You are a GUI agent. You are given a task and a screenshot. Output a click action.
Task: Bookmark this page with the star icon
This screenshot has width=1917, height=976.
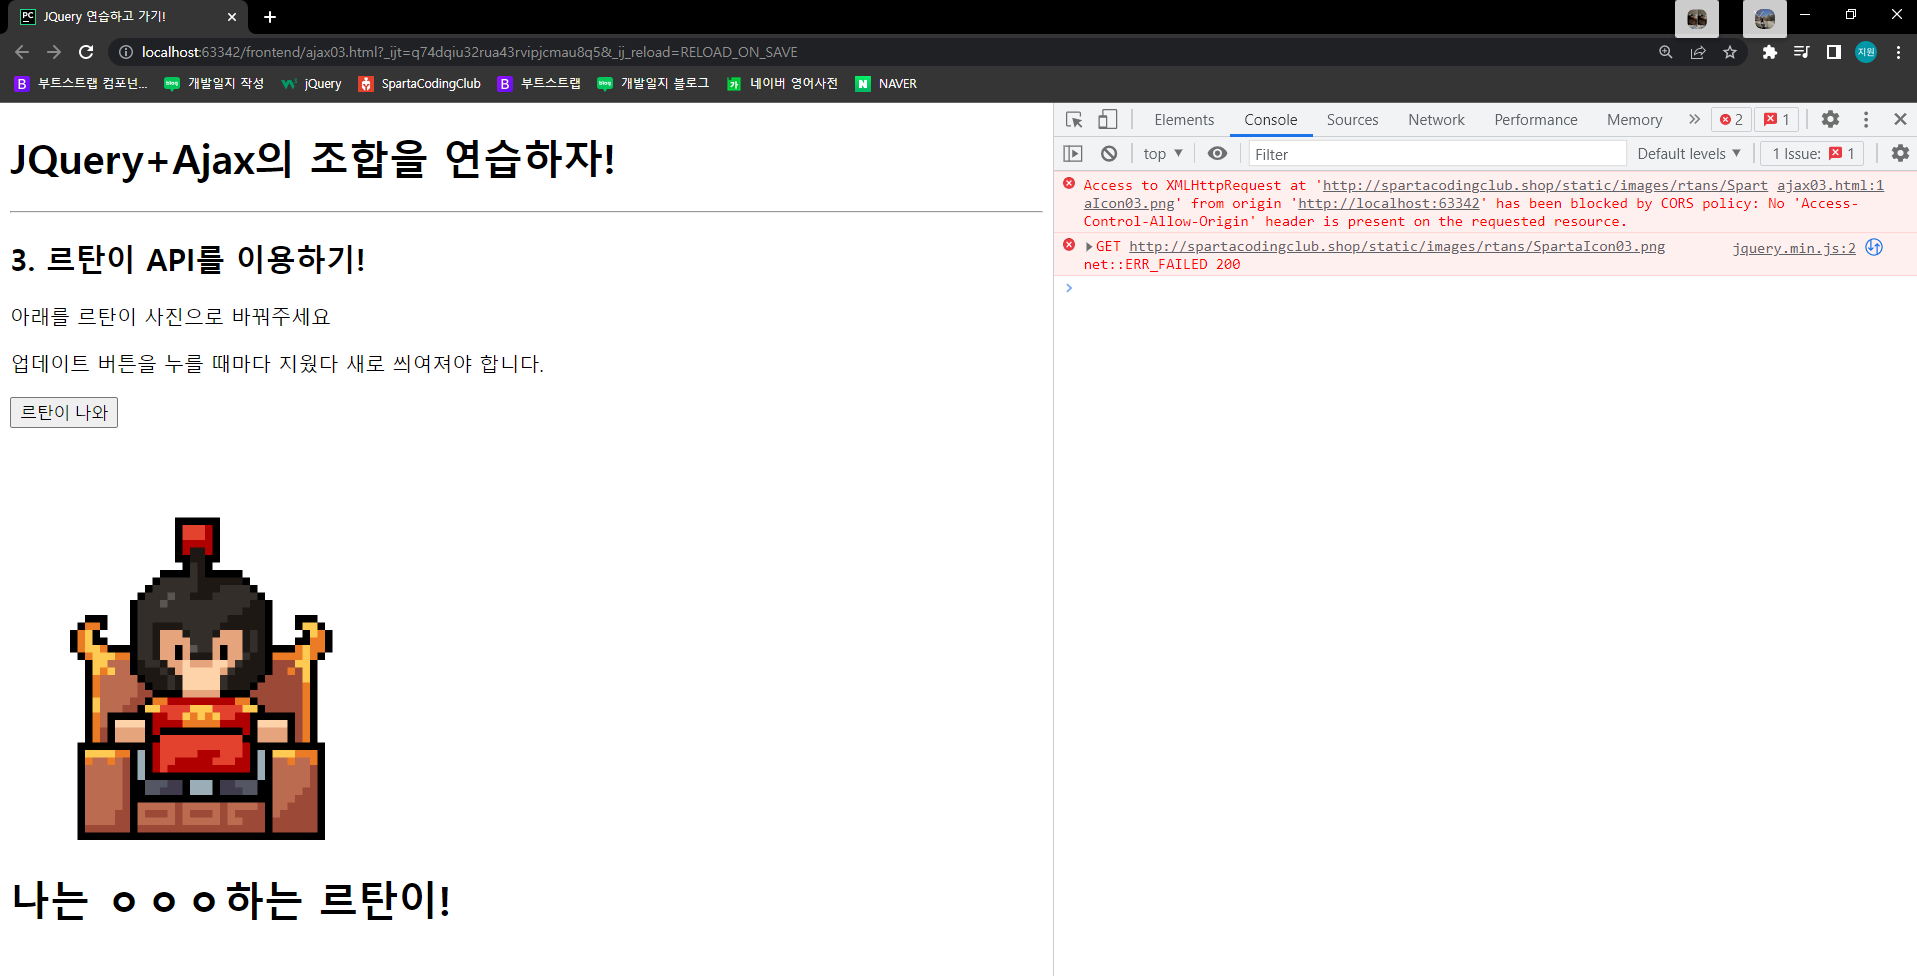(1730, 52)
